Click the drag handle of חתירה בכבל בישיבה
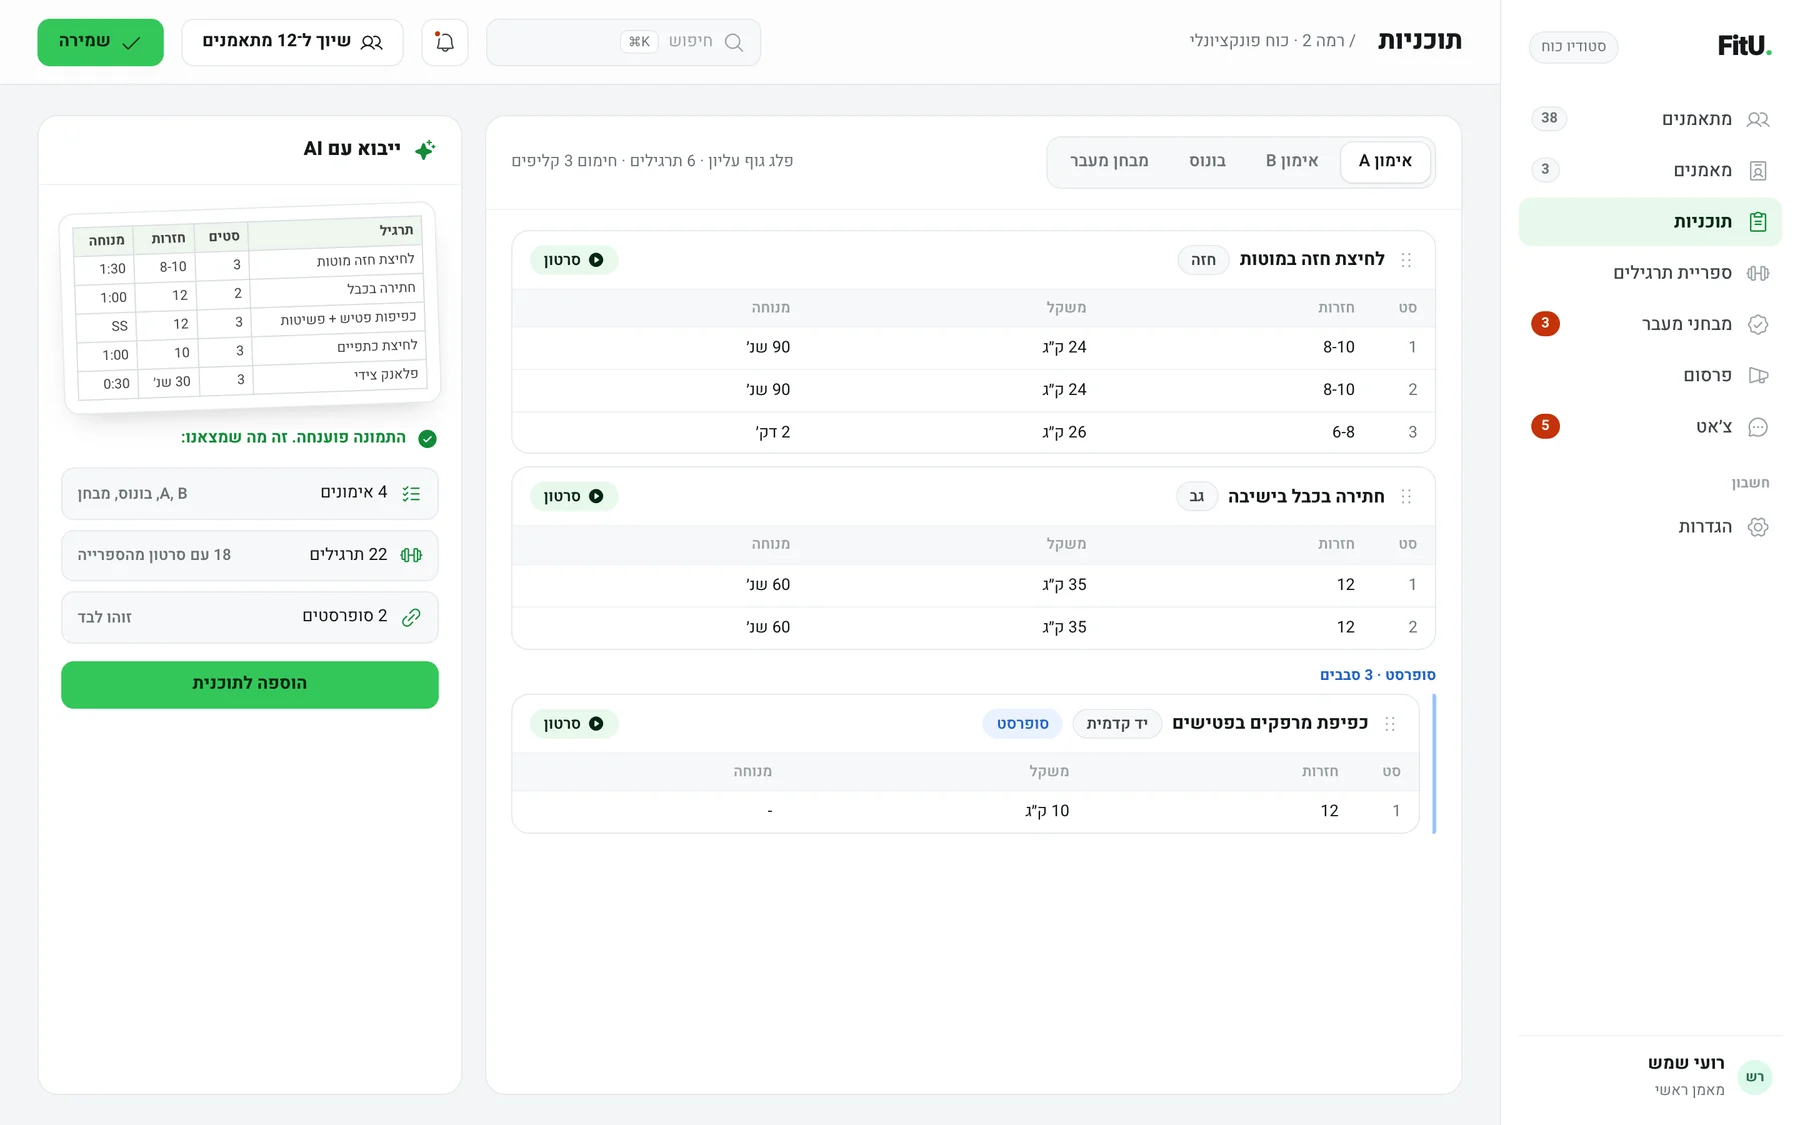Viewport: 1800px width, 1125px height. (1406, 497)
